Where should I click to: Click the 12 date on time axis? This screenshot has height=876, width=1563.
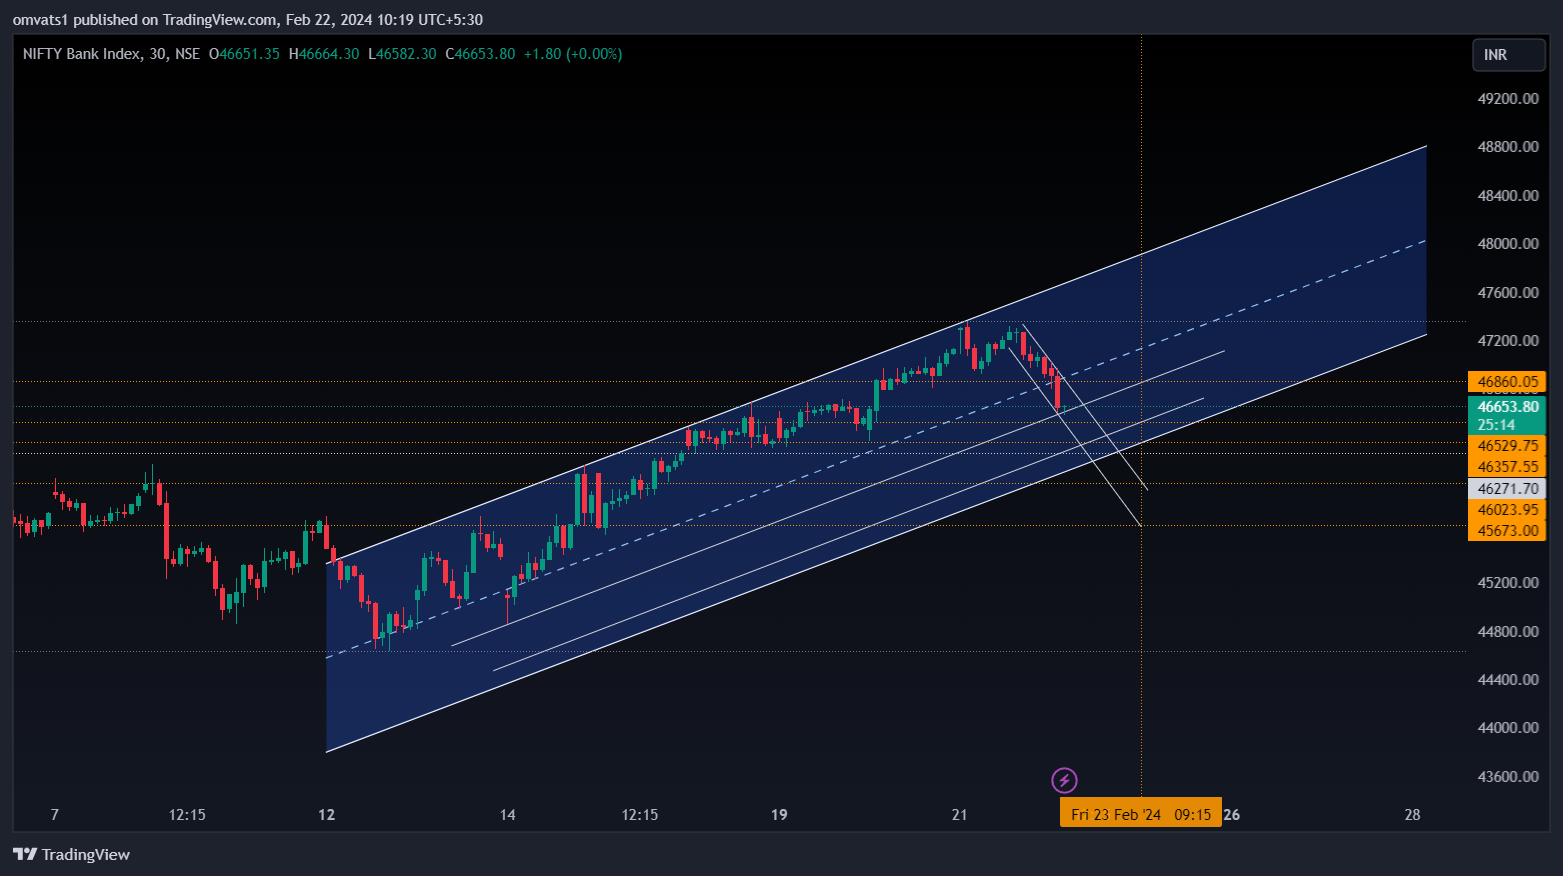(x=327, y=815)
